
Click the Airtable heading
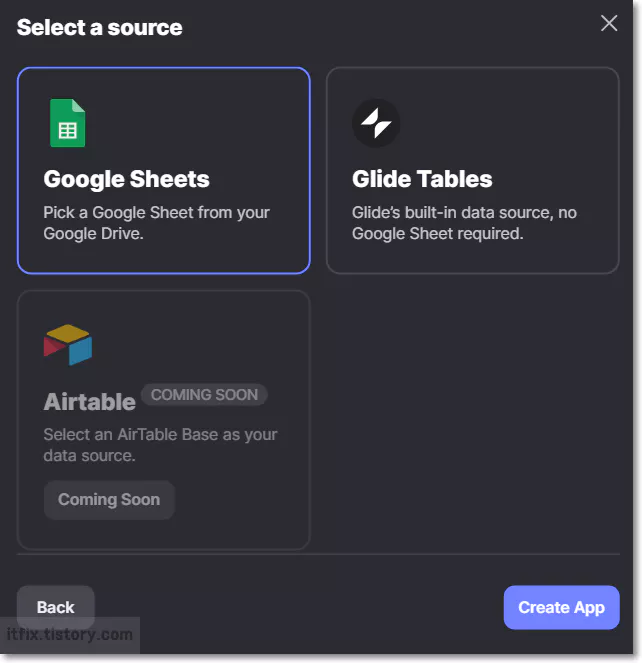click(90, 402)
